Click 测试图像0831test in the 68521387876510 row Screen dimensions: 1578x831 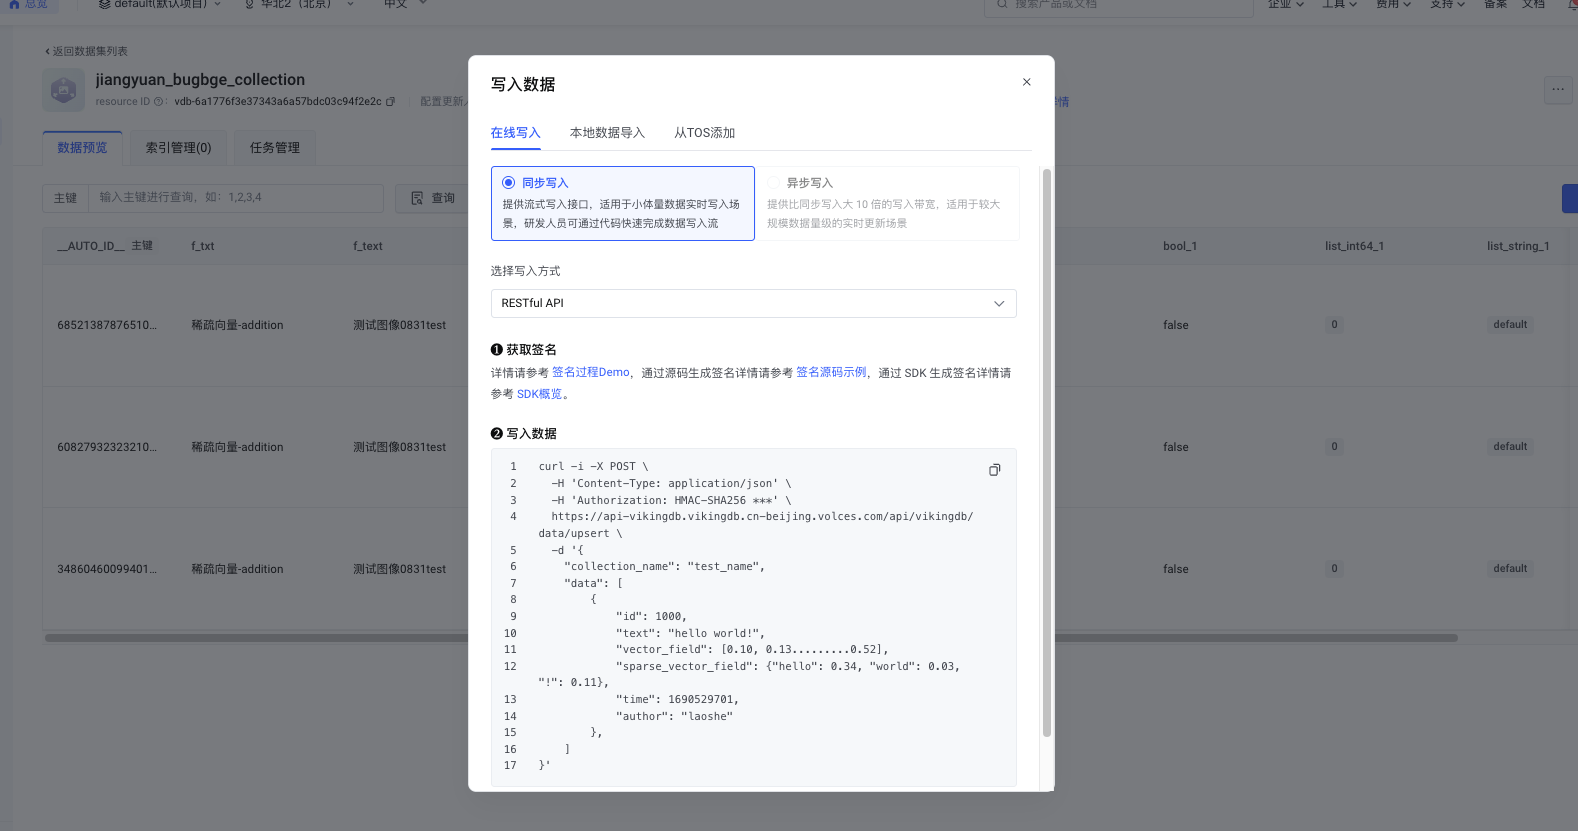coord(399,325)
